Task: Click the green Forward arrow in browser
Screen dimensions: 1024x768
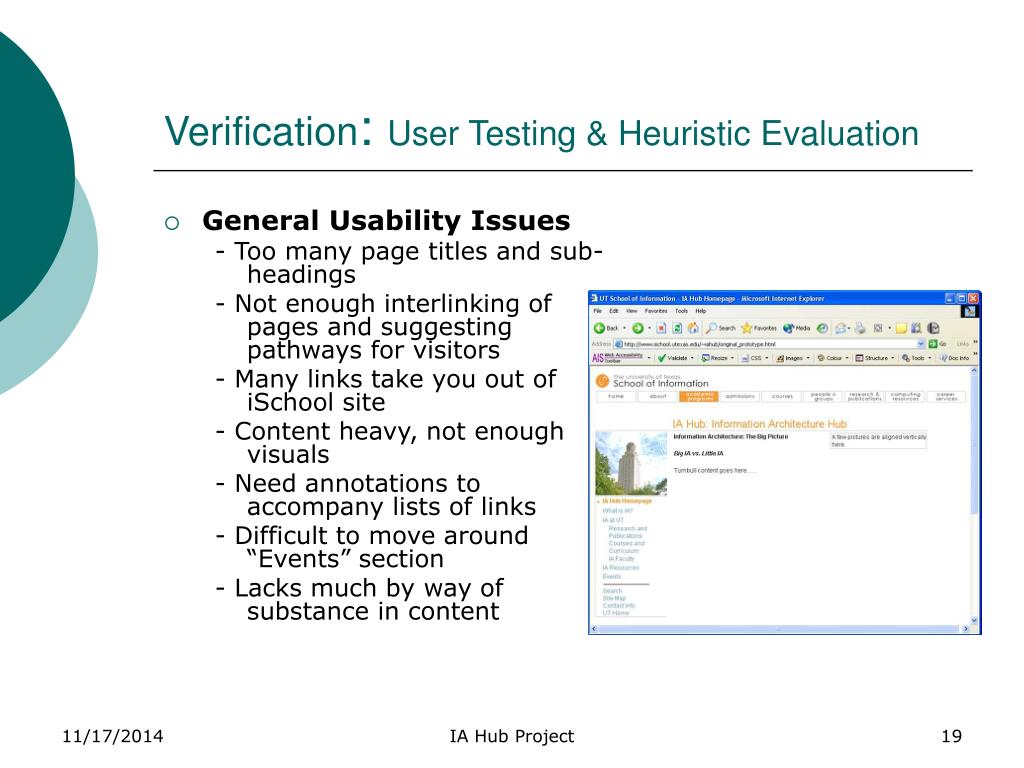Action: coord(637,328)
